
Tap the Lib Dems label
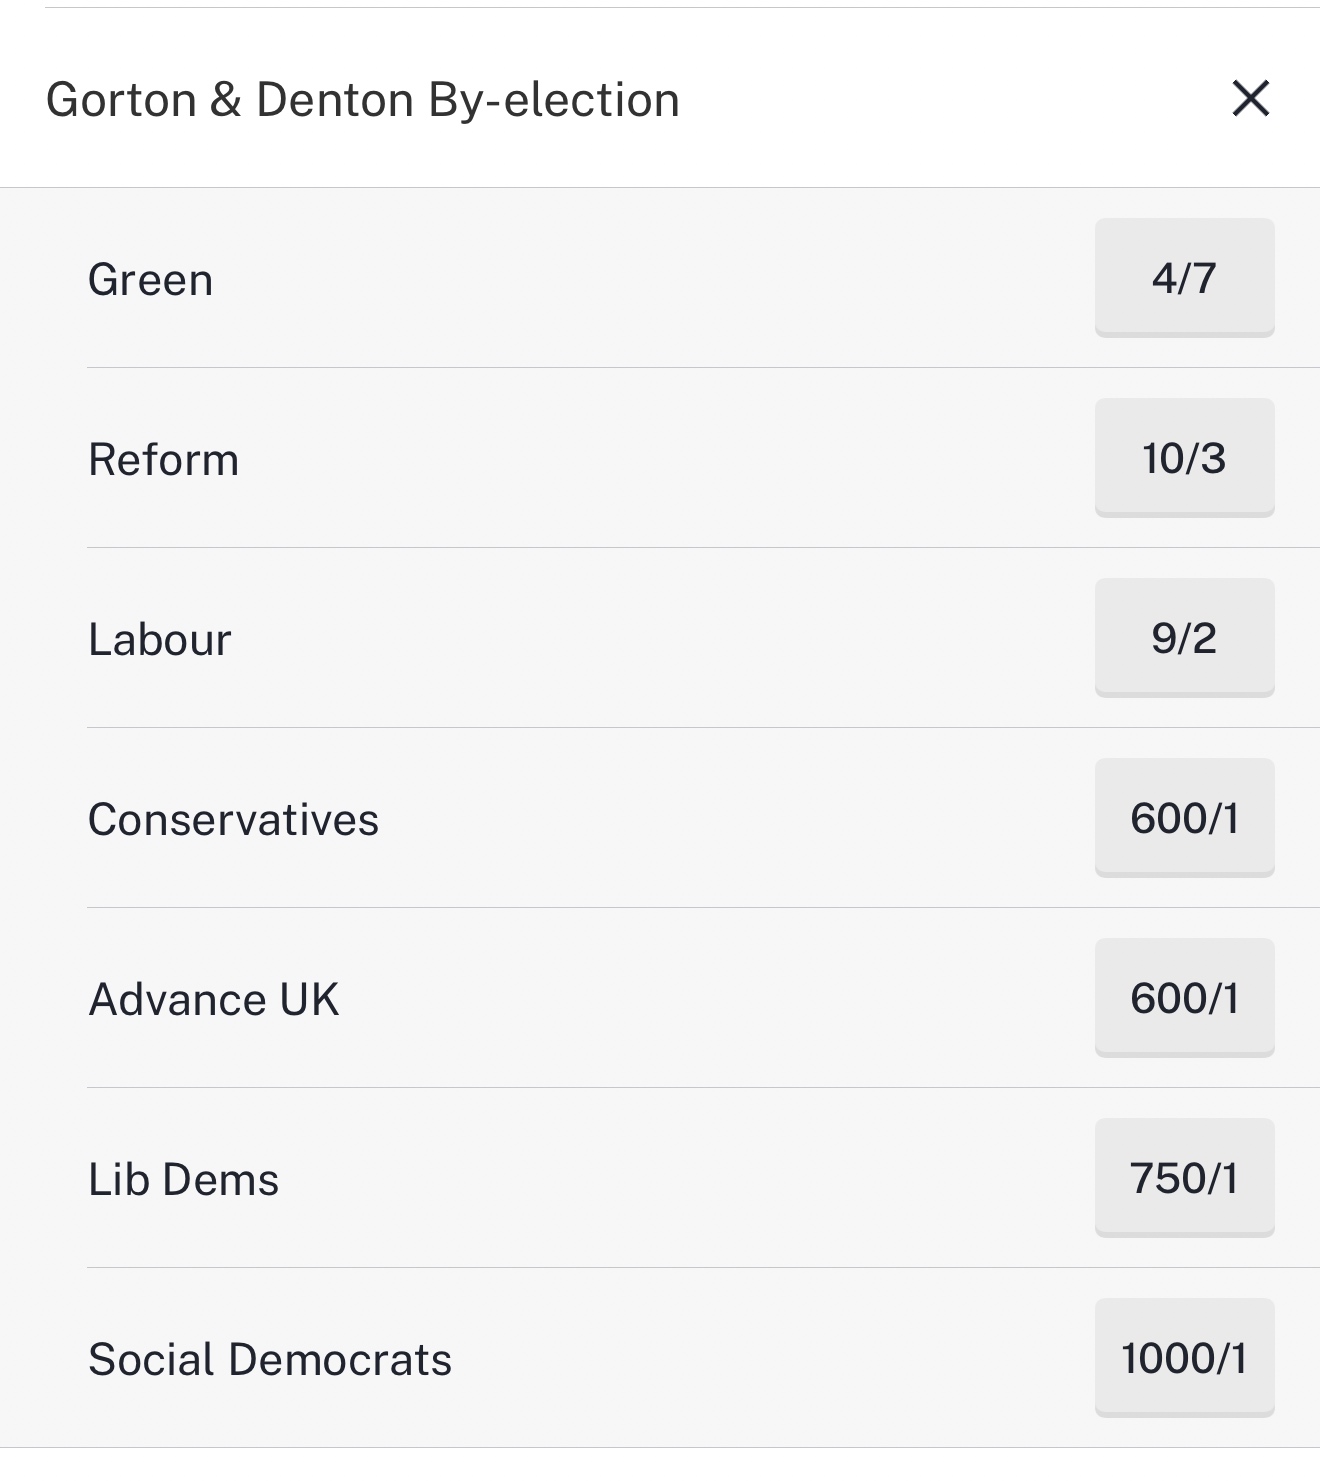click(184, 1180)
